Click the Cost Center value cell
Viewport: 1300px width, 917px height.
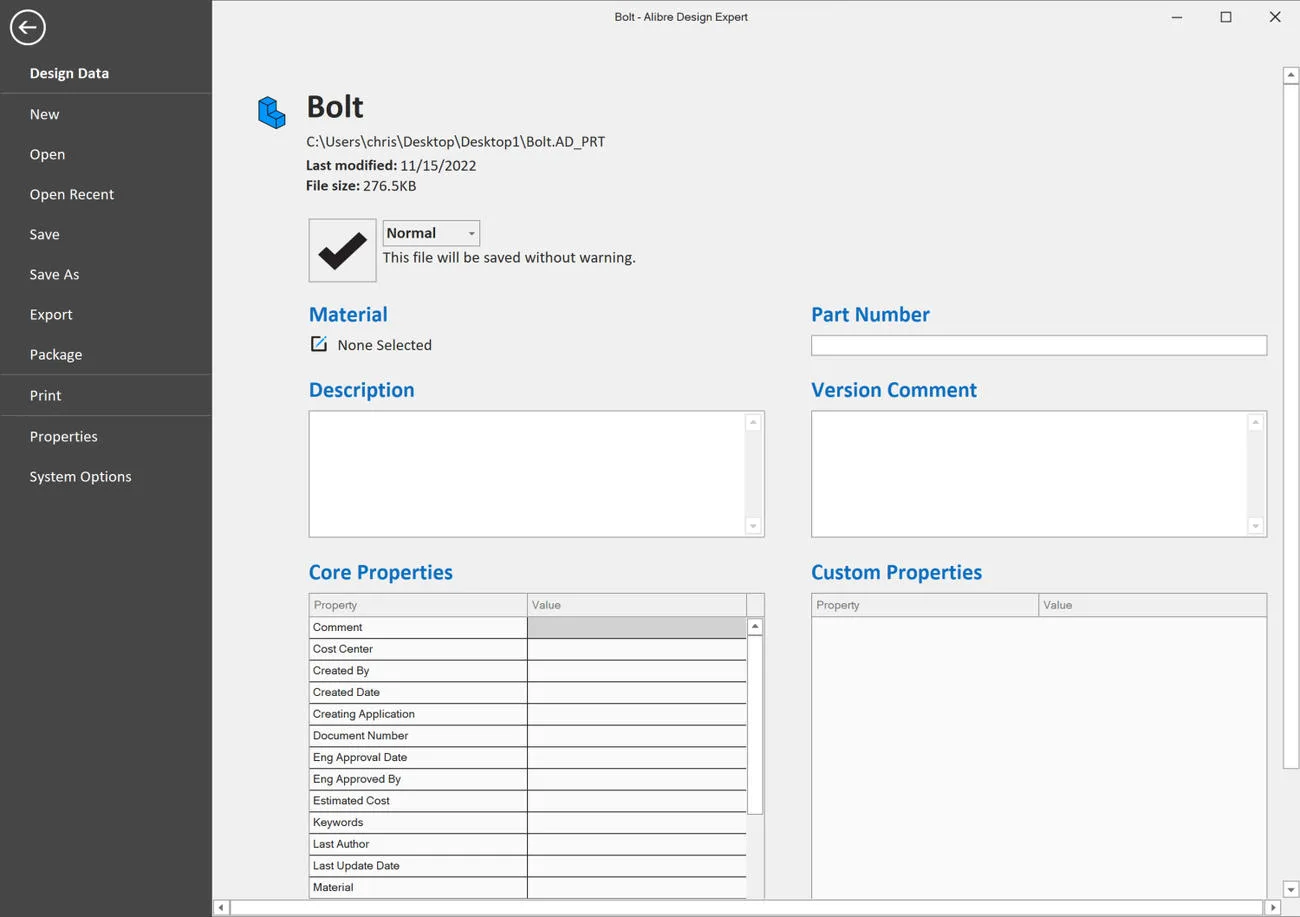pos(636,649)
